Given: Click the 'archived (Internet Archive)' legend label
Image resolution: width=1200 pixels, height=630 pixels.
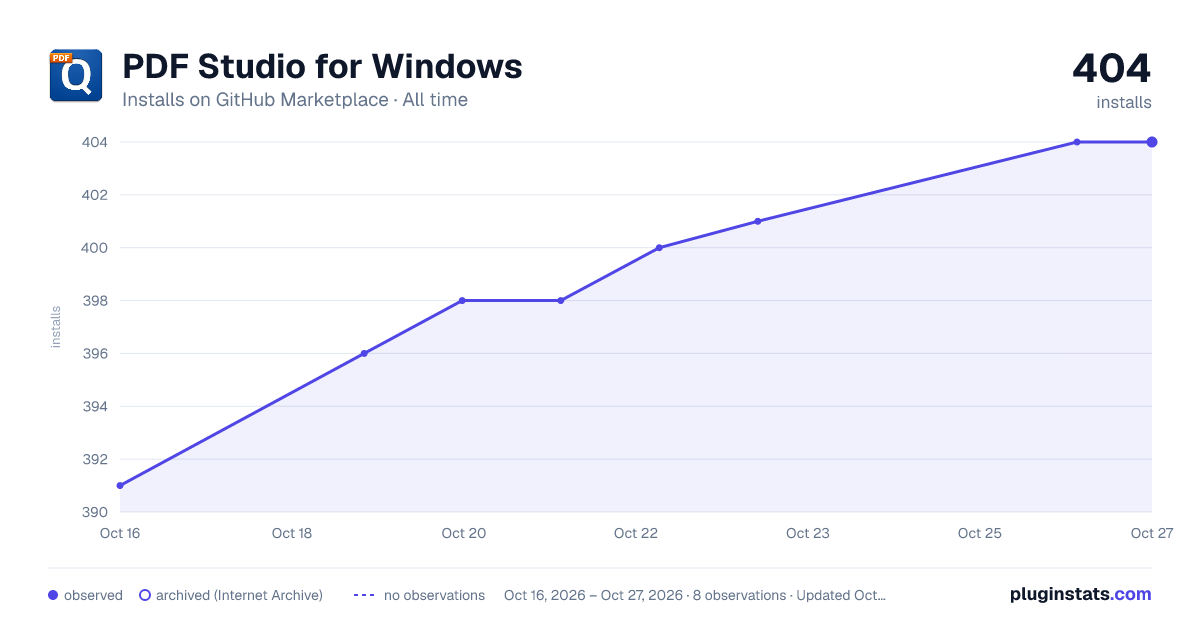Looking at the screenshot, I should [x=239, y=595].
